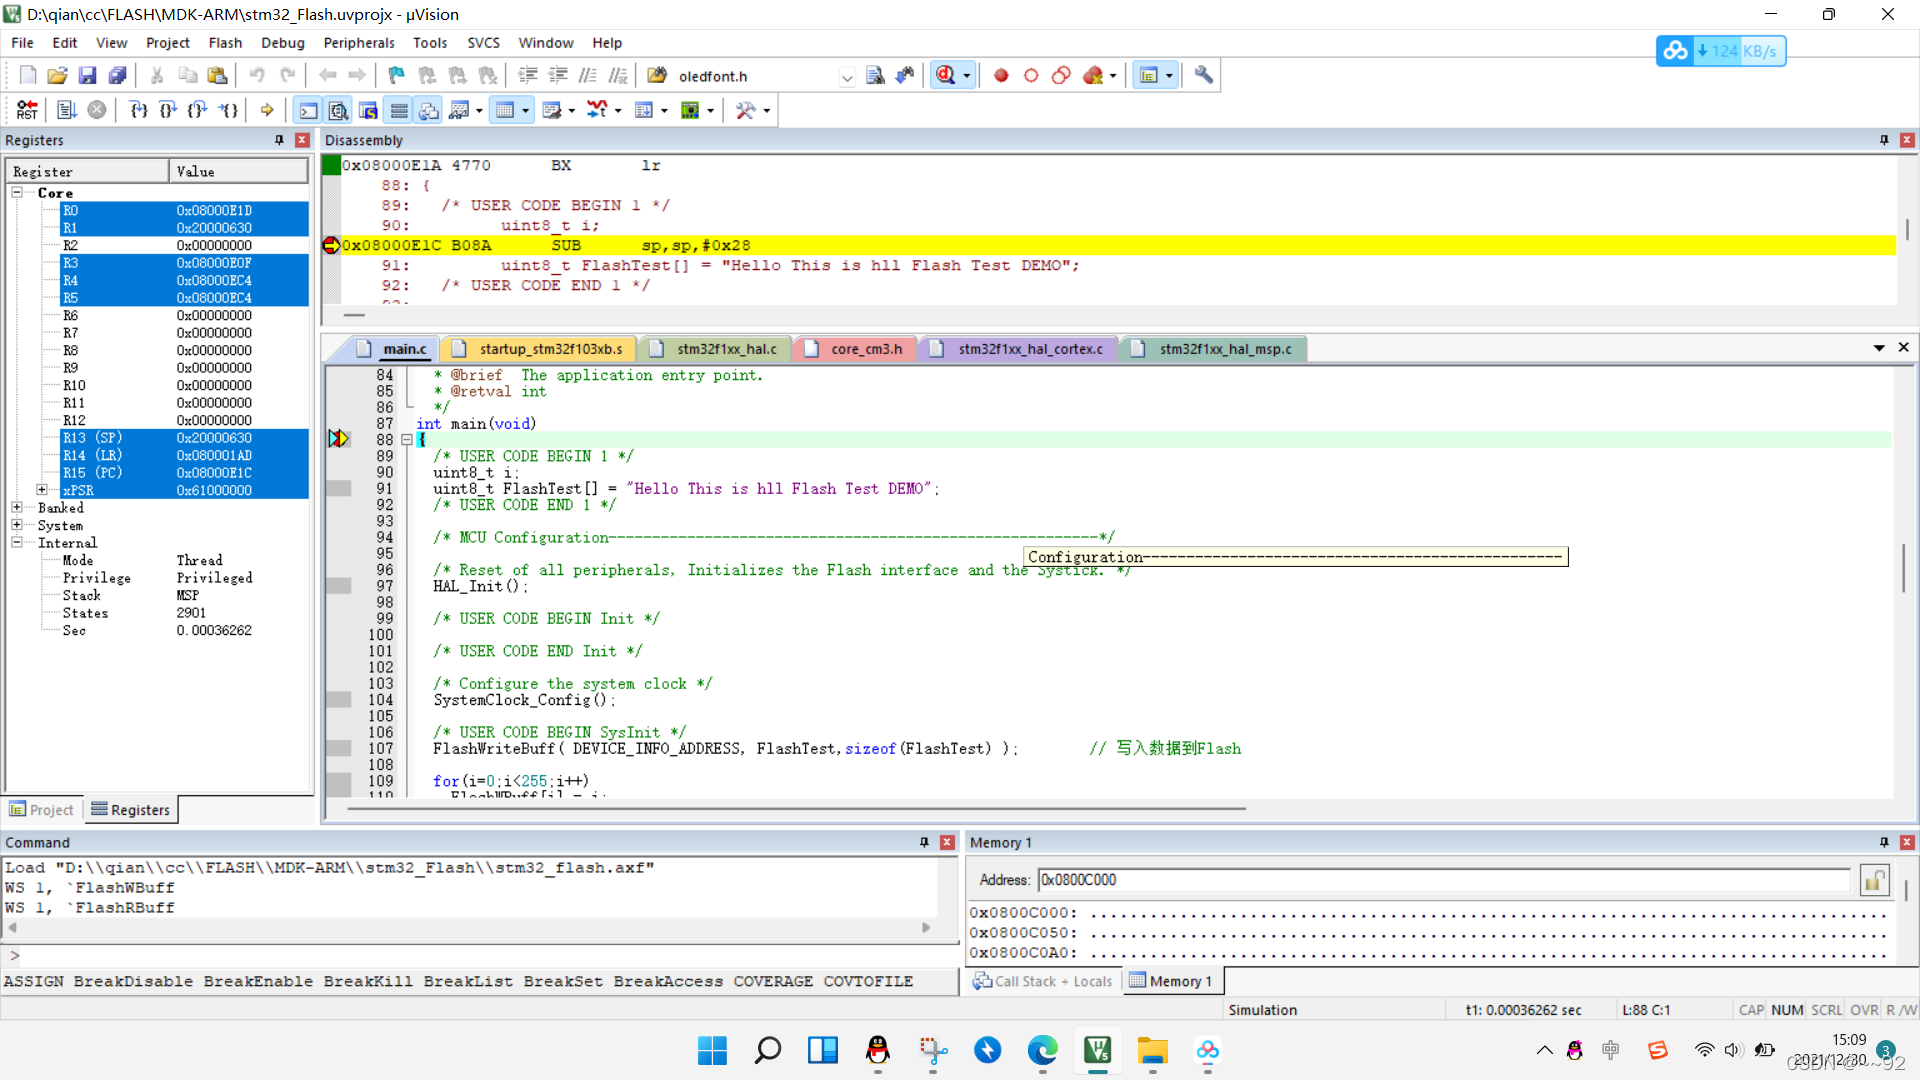
Task: Click the Open file icon
Action: tap(57, 75)
